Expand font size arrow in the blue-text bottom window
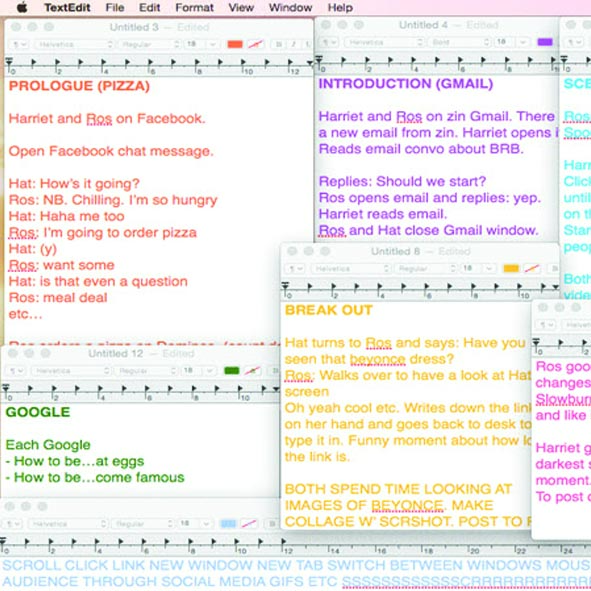 click(206, 524)
